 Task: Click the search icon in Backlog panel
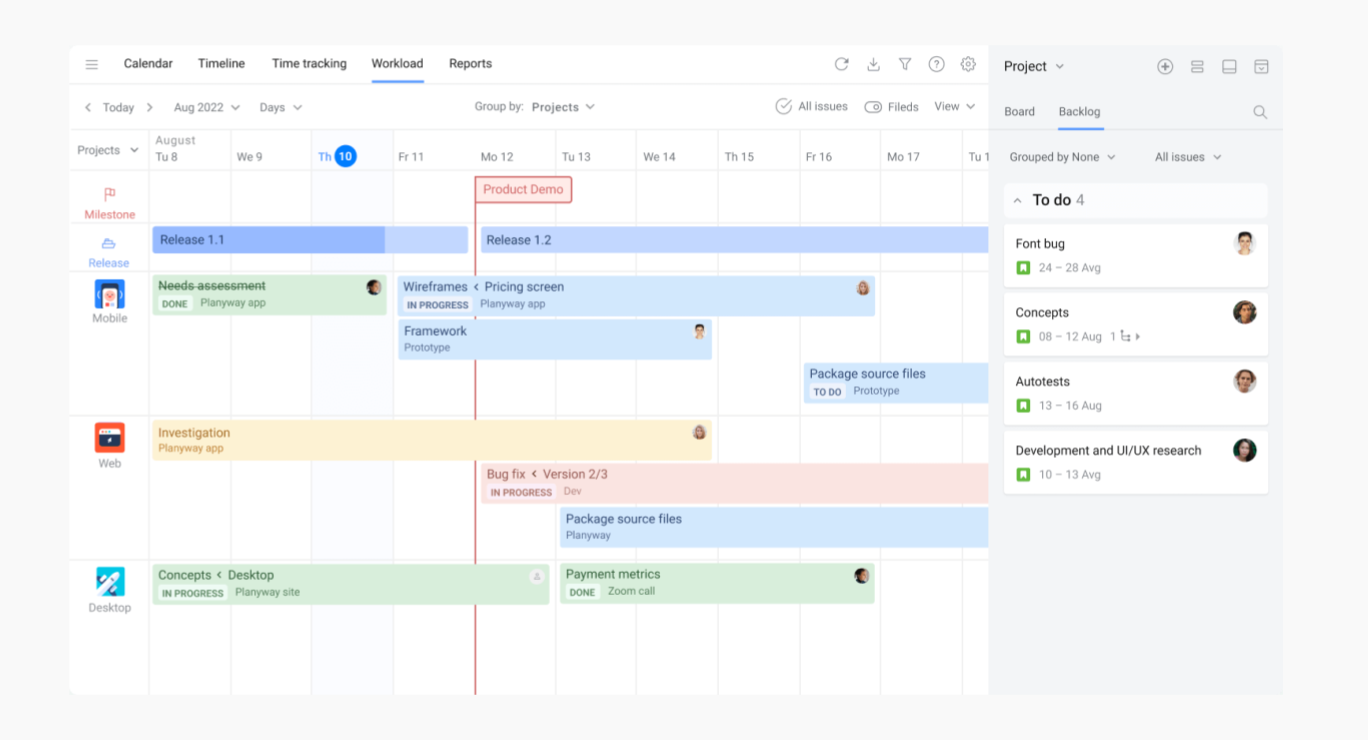1260,112
